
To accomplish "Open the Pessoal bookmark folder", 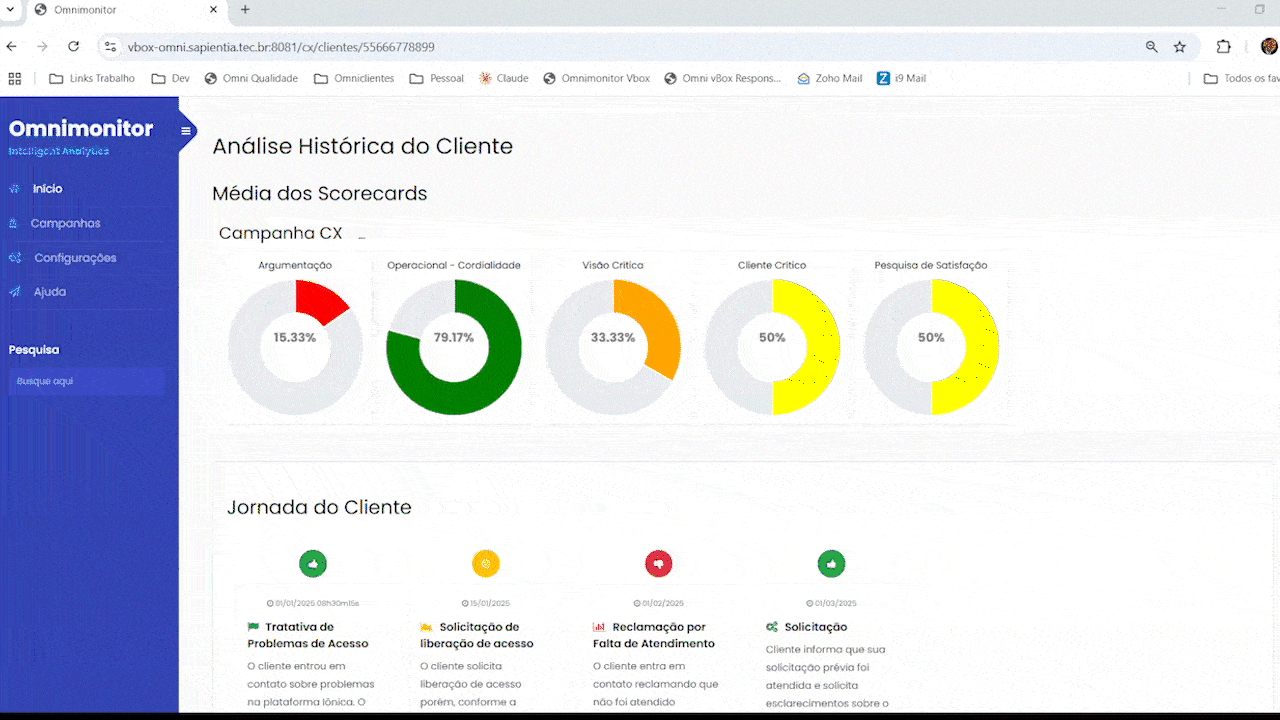I will [437, 78].
